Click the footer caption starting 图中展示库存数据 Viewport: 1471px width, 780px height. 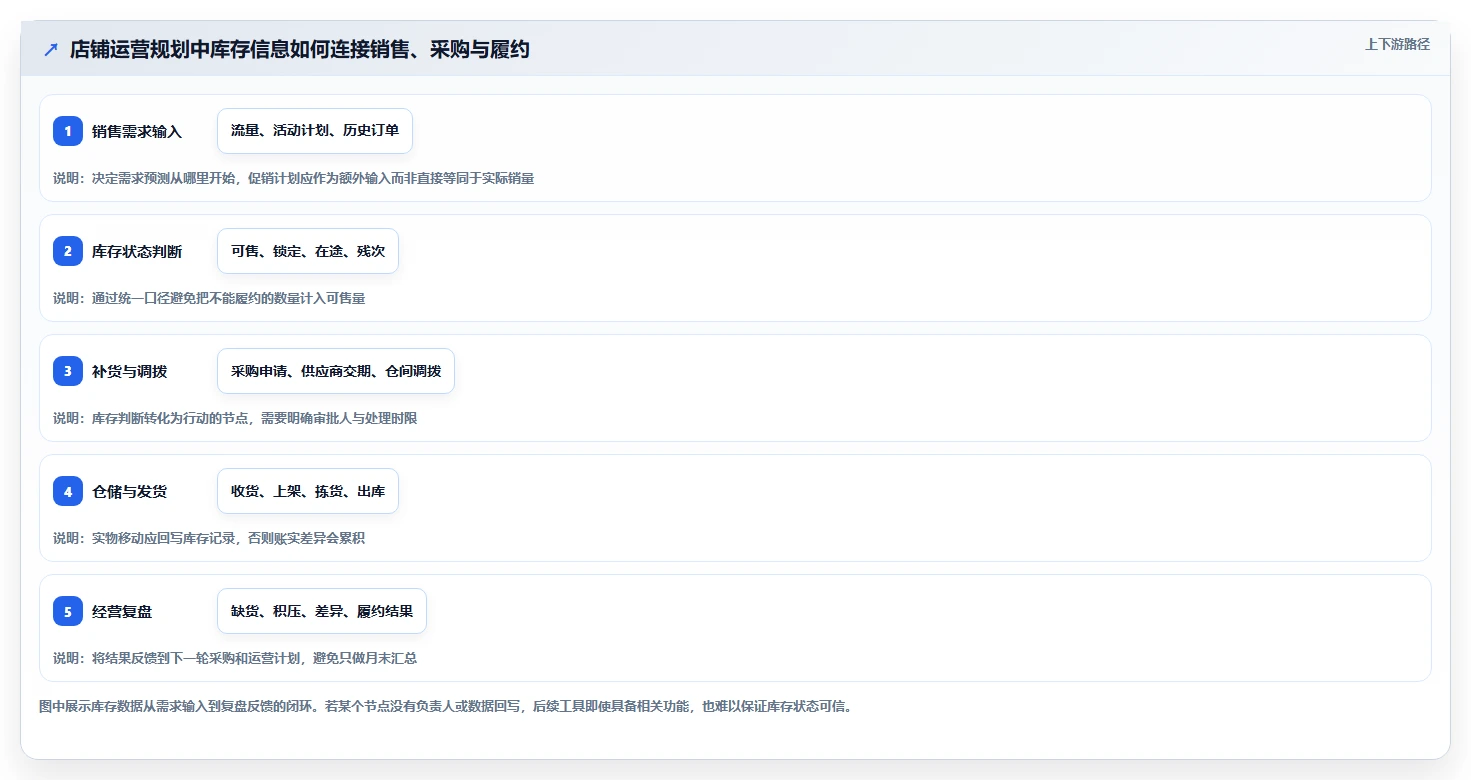[445, 706]
